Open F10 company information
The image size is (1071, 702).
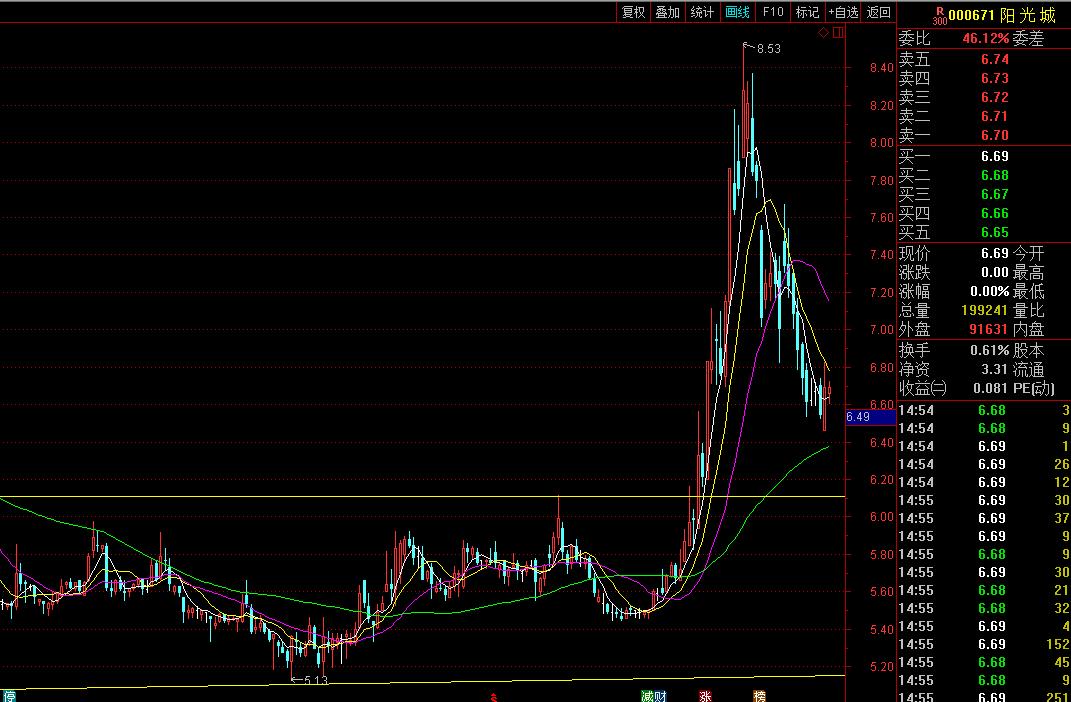772,12
